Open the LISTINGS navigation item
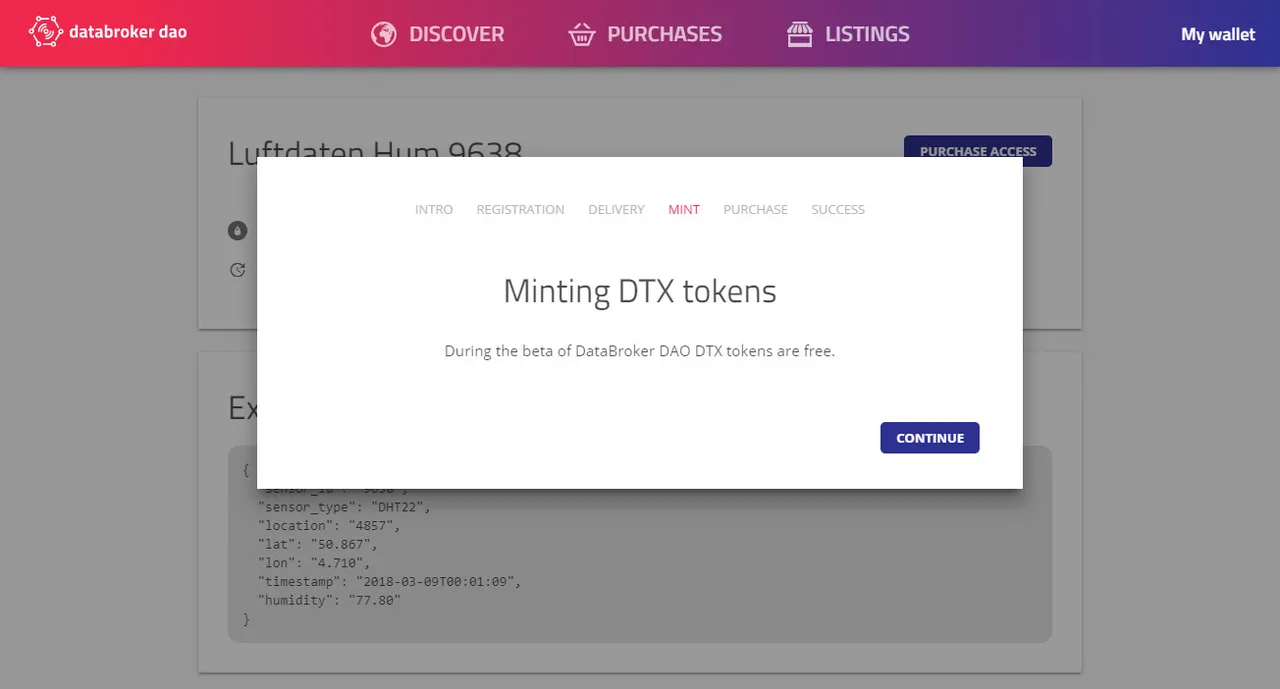 848,34
